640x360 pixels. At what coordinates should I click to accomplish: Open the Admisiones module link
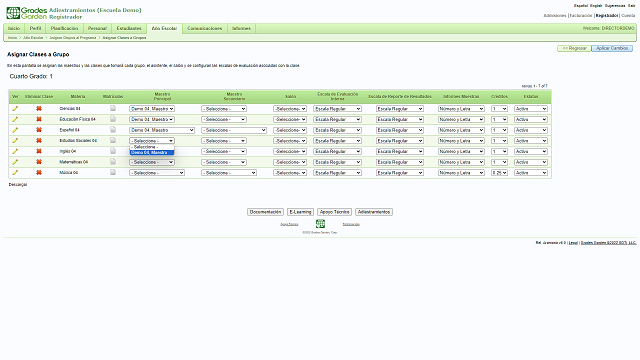click(555, 16)
